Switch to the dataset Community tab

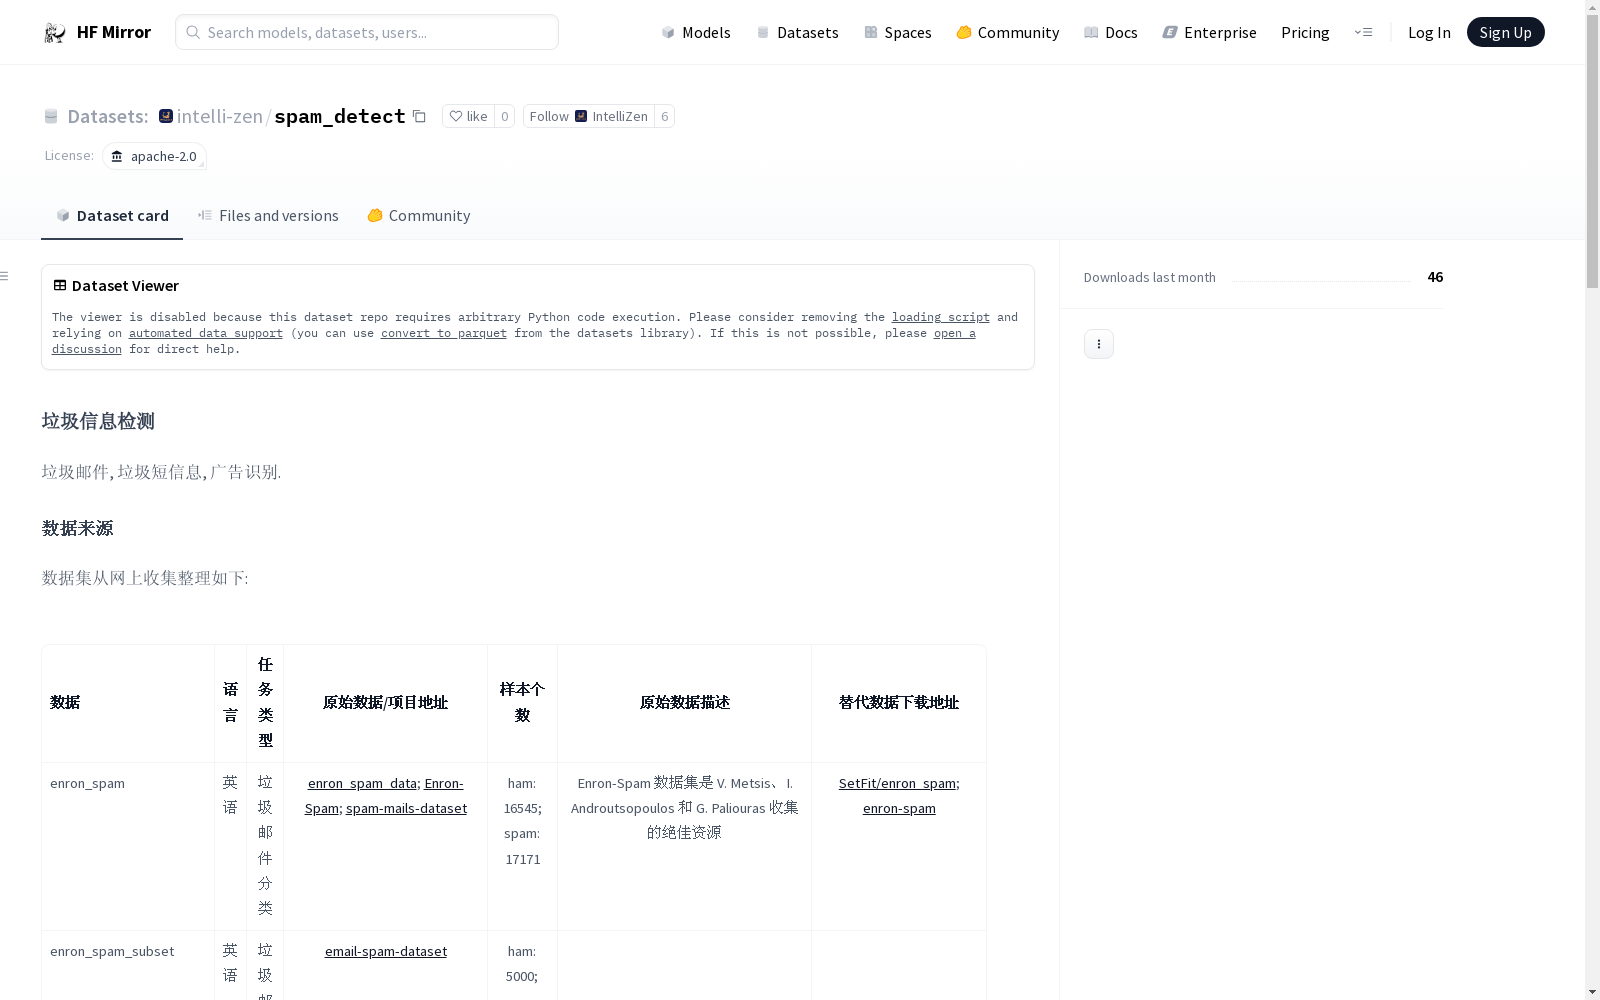pyautogui.click(x=419, y=216)
